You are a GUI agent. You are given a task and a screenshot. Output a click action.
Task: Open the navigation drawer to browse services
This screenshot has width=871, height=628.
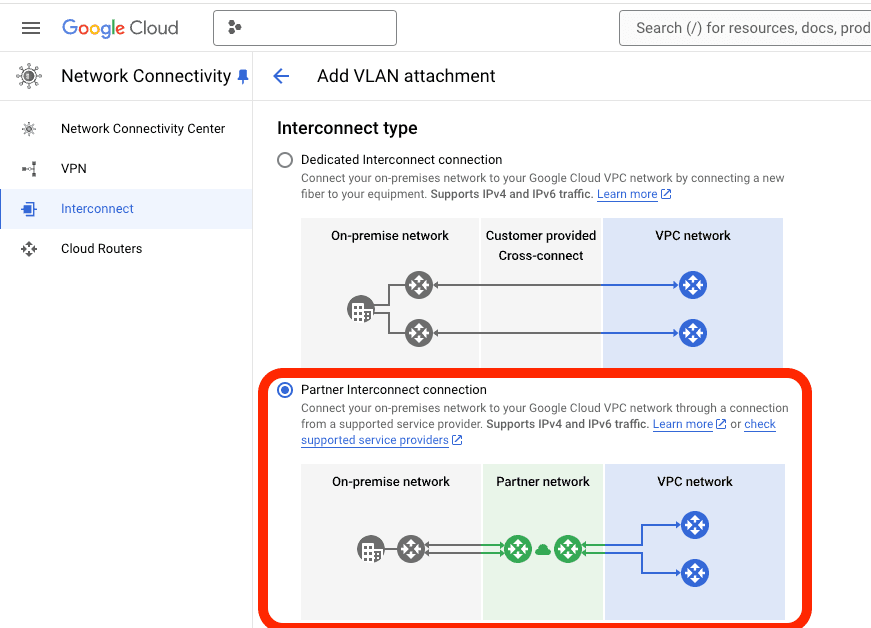29,27
